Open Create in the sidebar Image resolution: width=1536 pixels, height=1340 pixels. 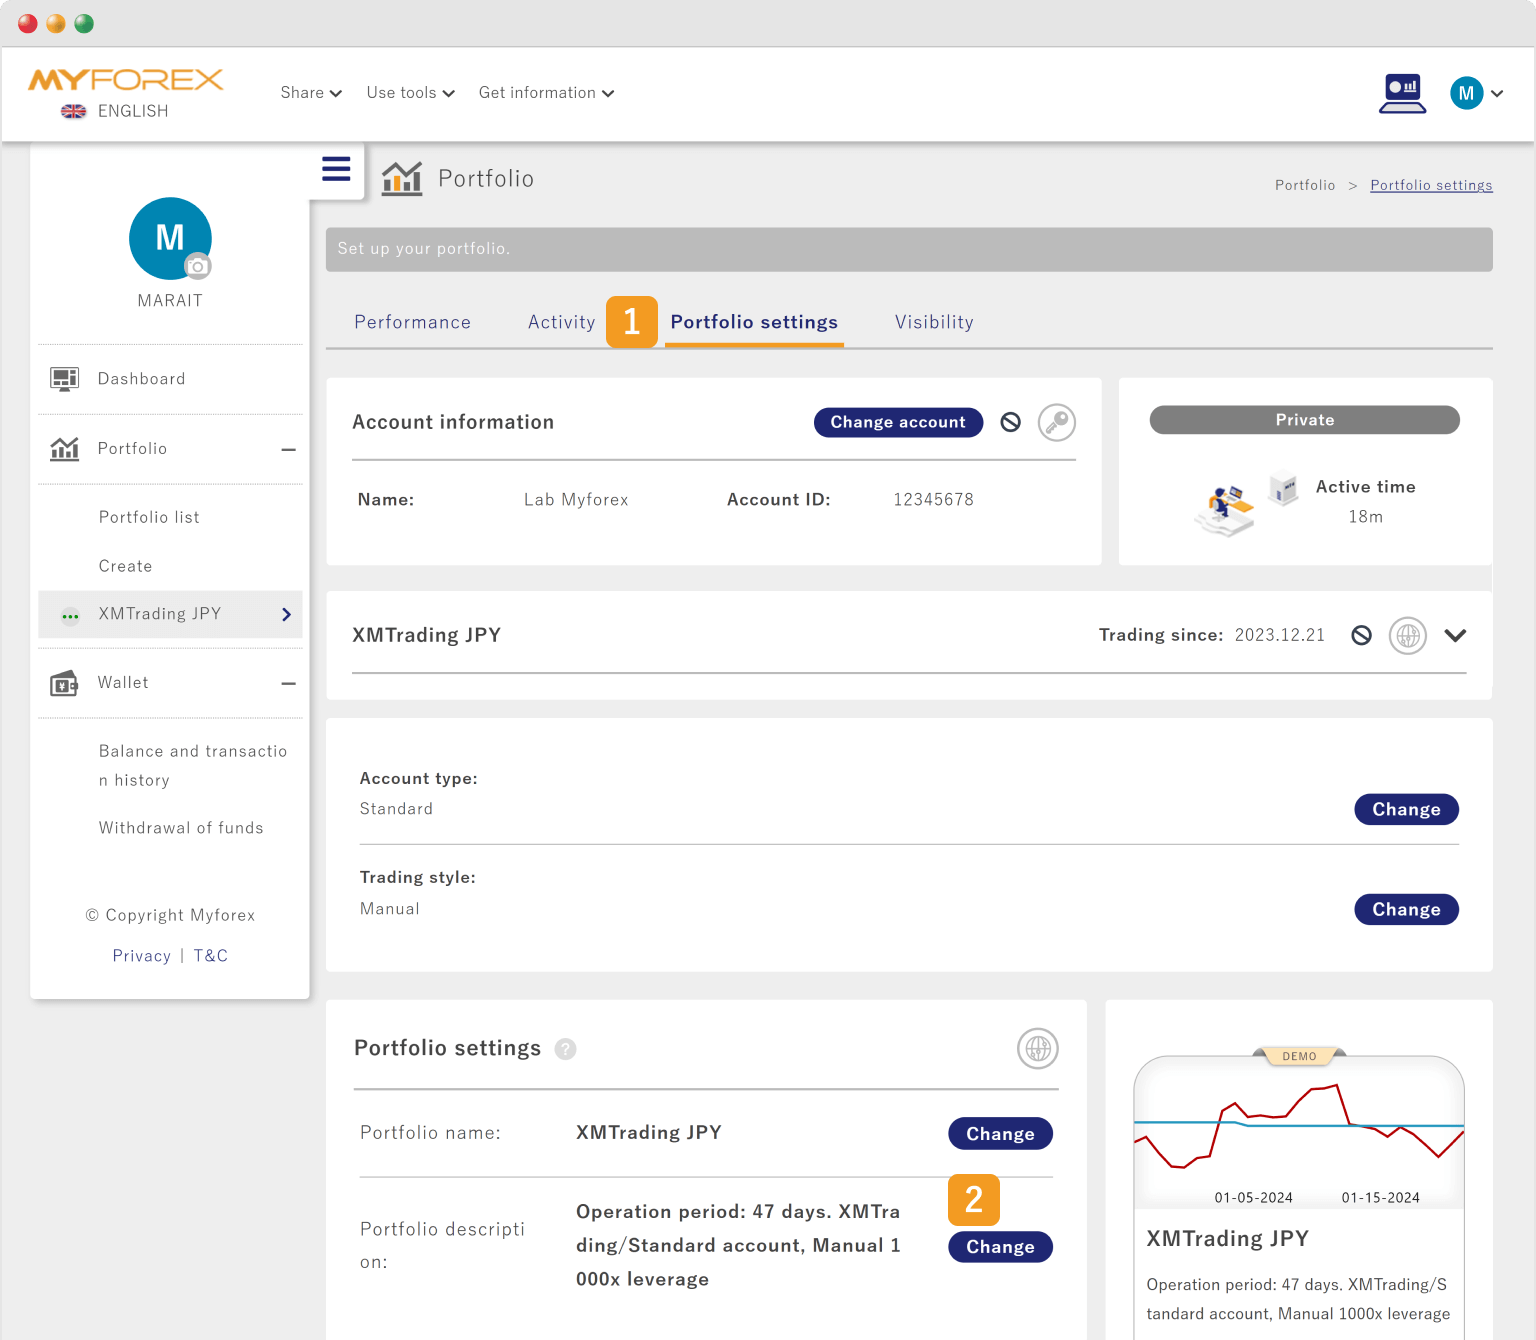[125, 566]
